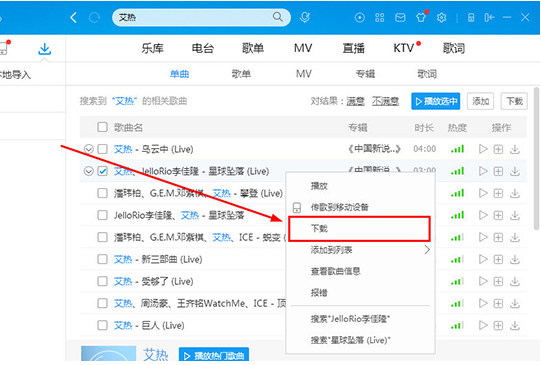Check the box for 攀登 (Live)
This screenshot has width=541, height=365.
[102, 193]
